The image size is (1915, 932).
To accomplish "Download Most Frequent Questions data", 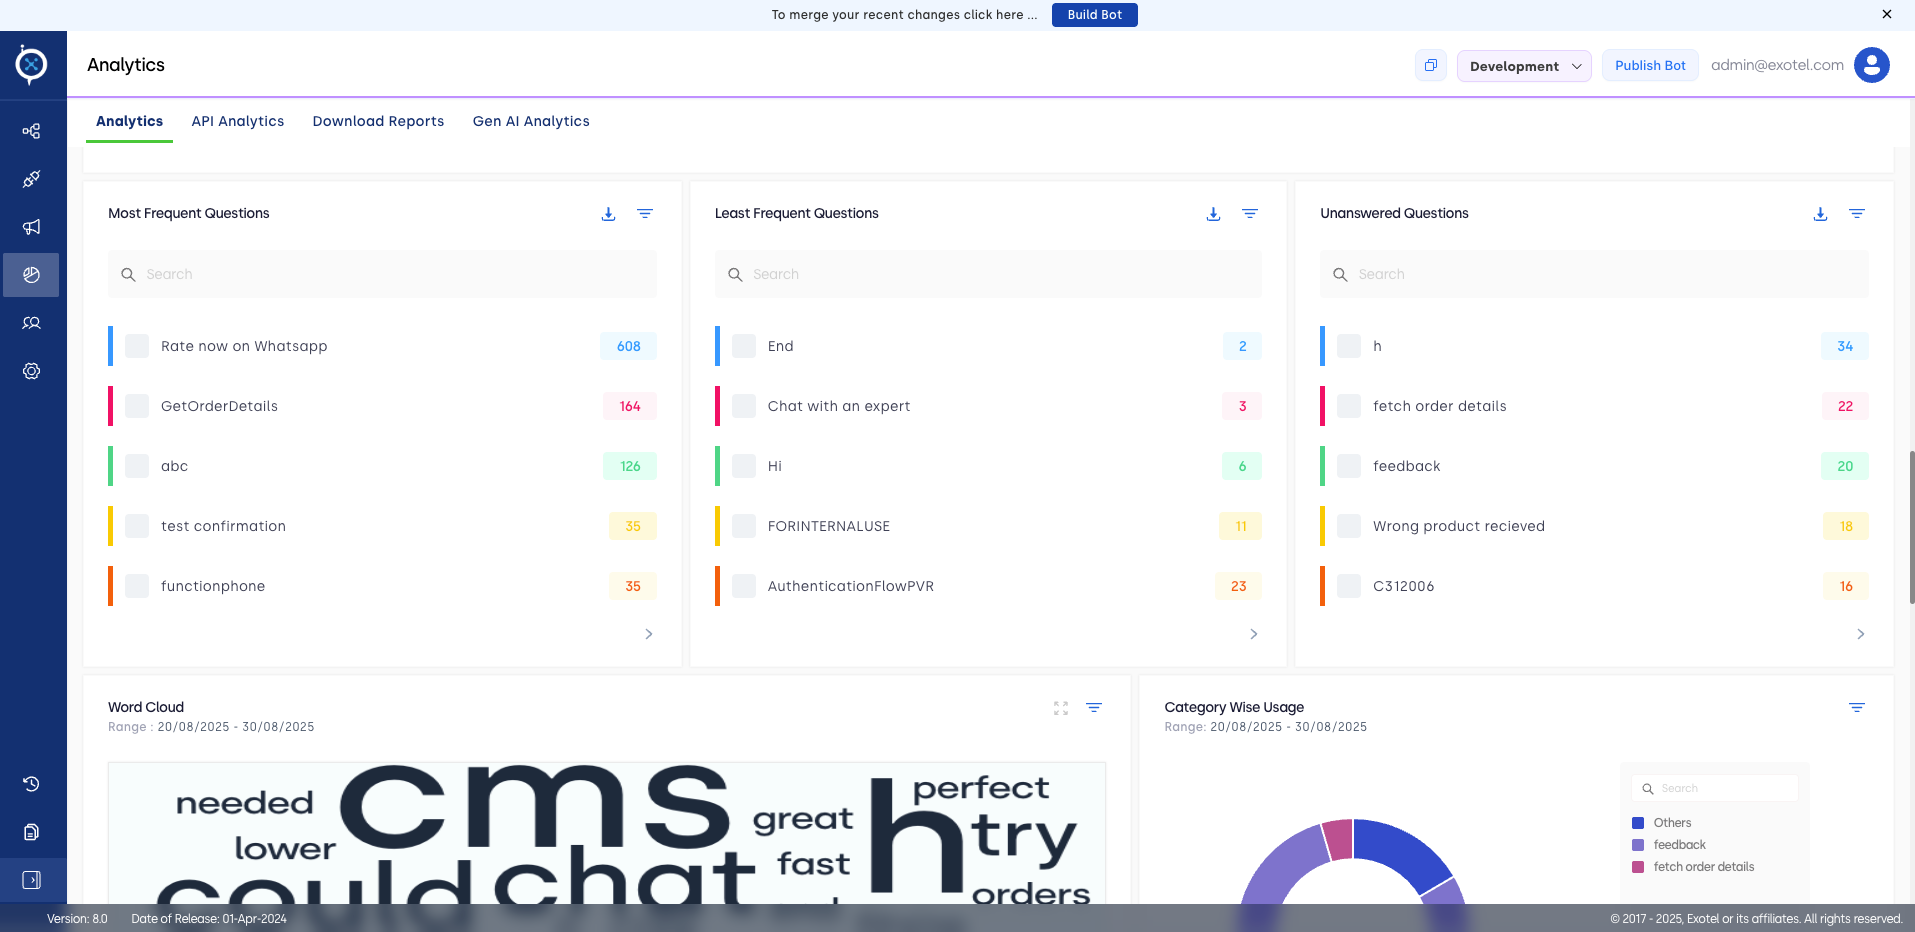I will 608,214.
